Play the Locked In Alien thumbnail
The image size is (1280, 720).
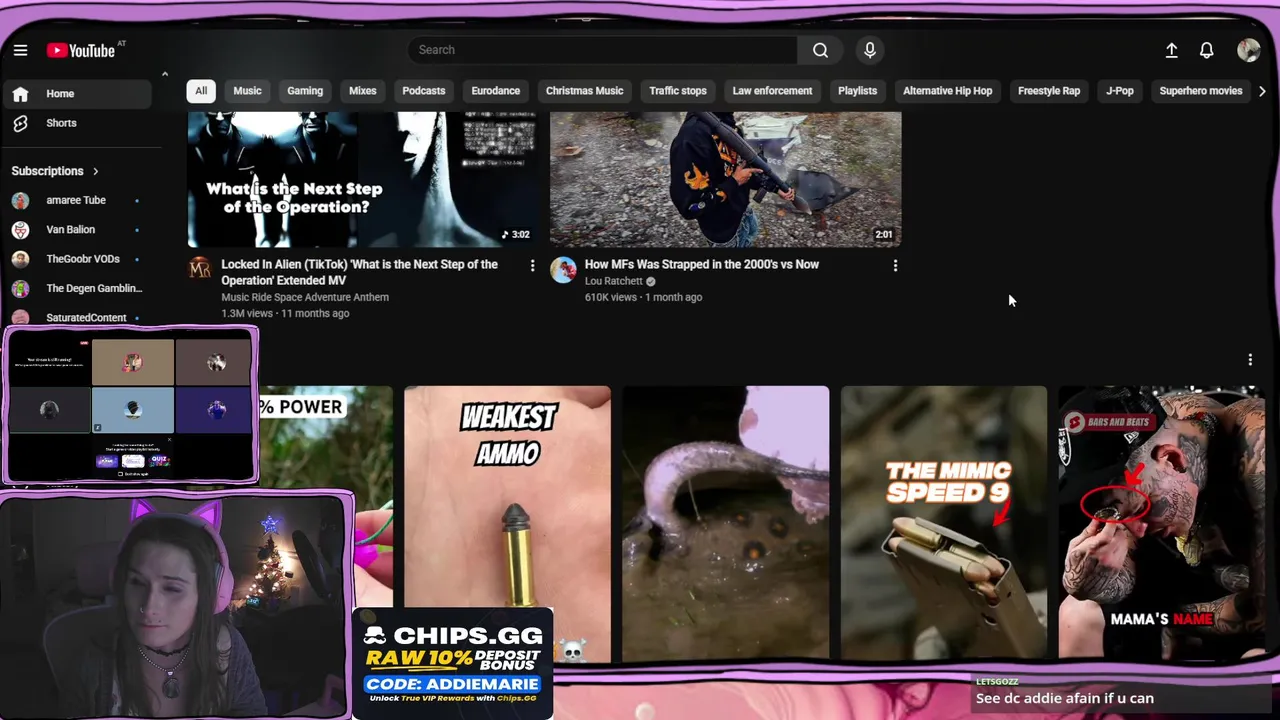tap(363, 178)
